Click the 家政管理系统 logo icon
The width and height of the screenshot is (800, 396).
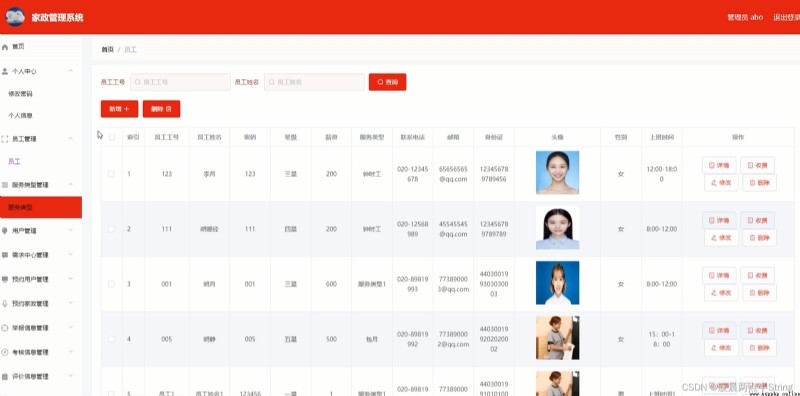tap(15, 17)
